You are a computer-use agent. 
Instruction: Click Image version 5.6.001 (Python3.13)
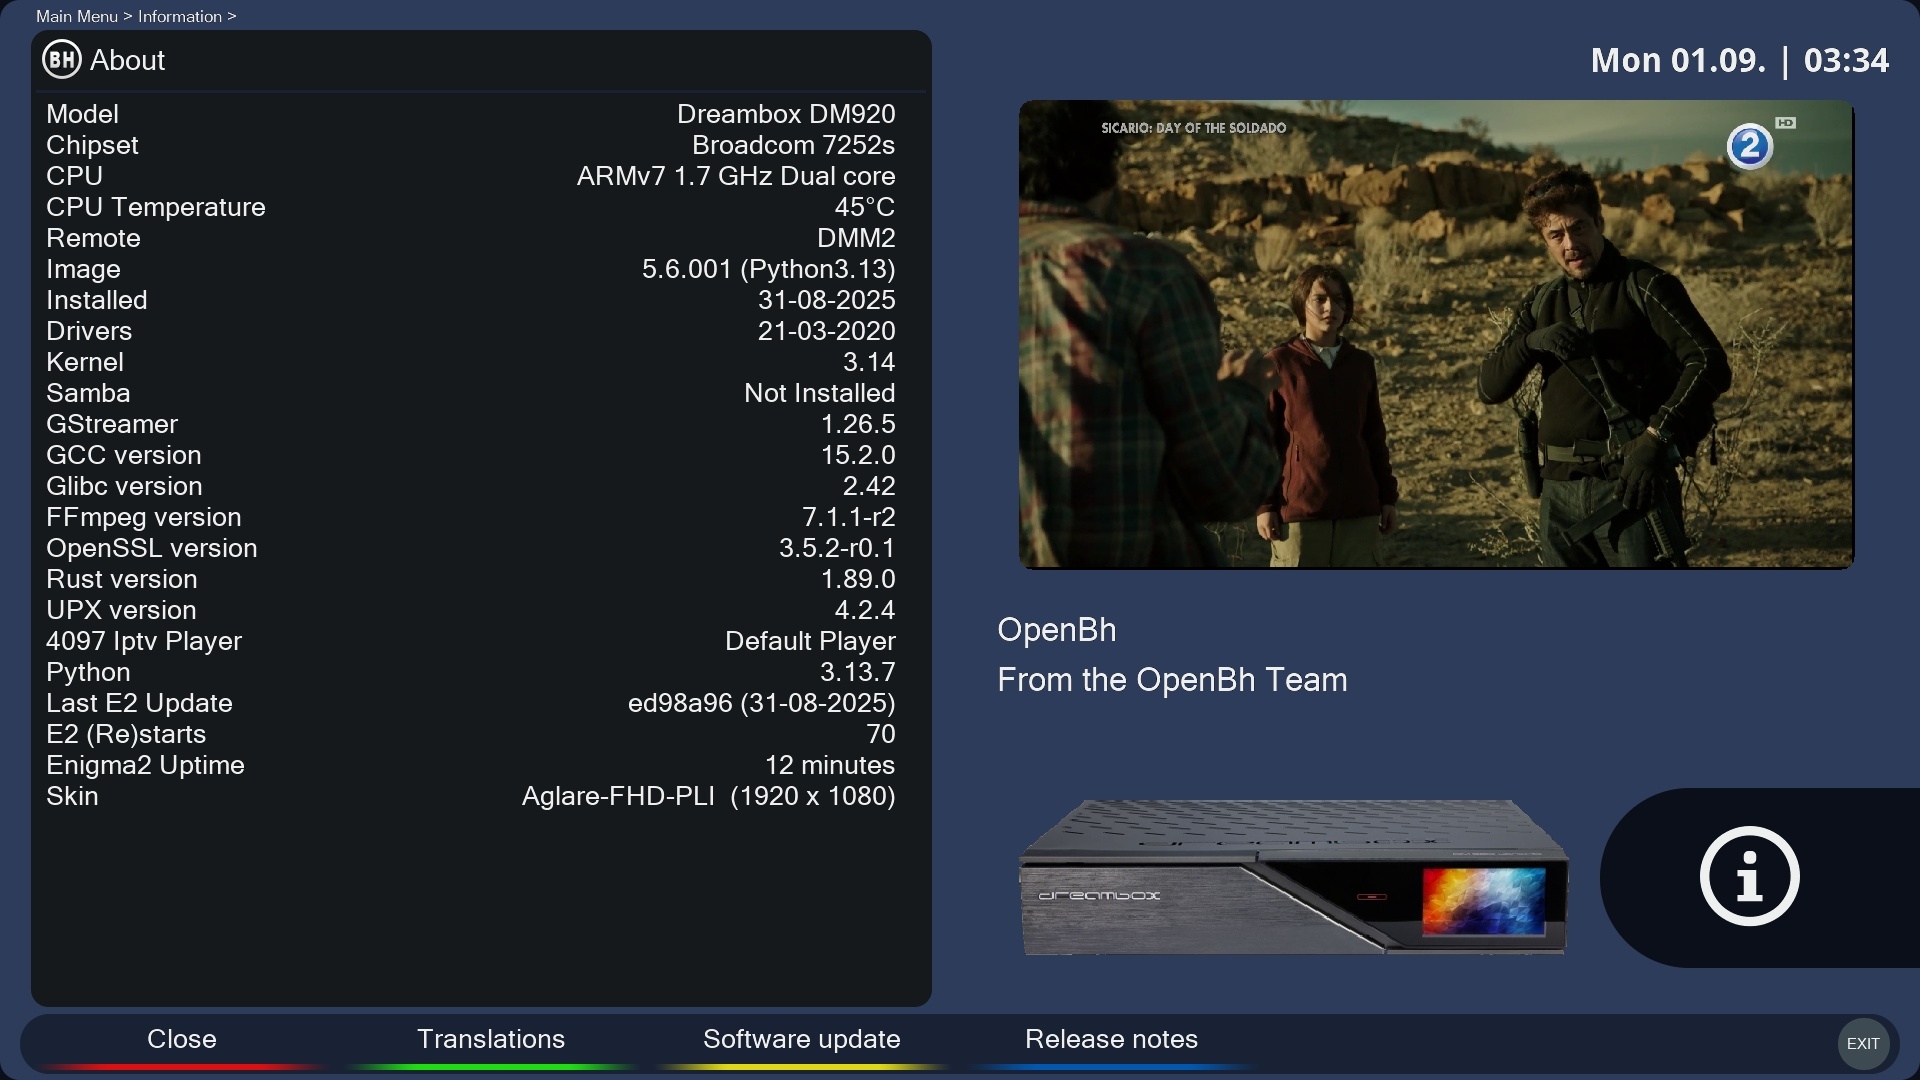click(x=768, y=269)
